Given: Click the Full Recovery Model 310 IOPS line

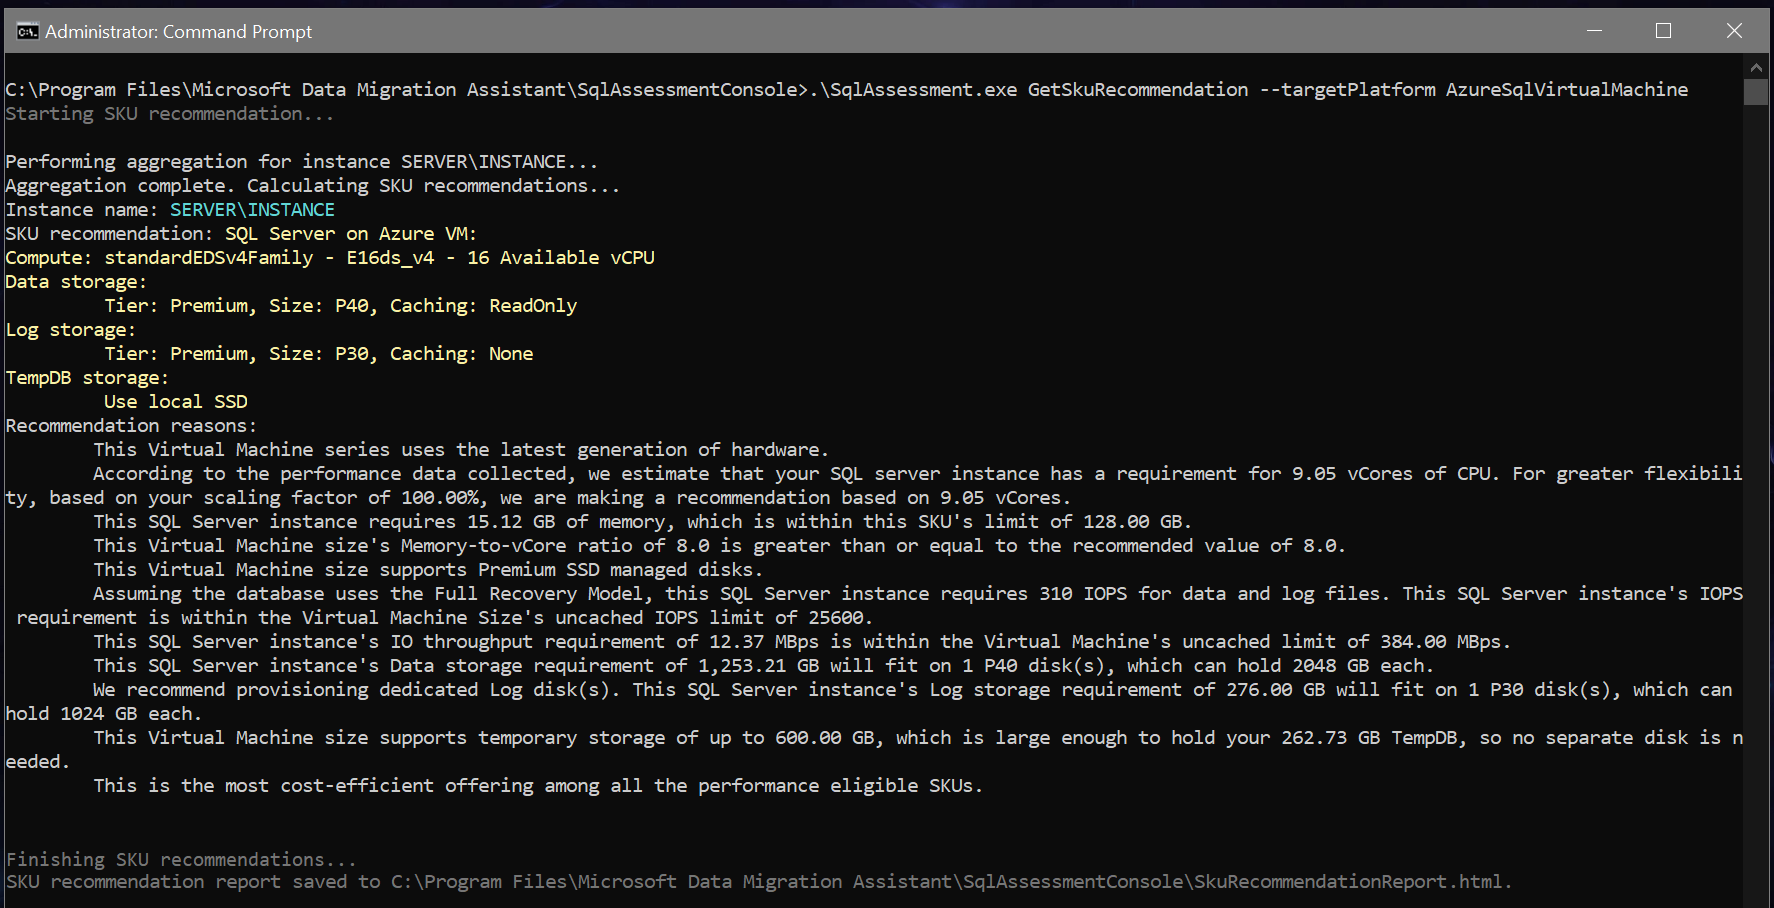Looking at the screenshot, I should pyautogui.click(x=918, y=594).
